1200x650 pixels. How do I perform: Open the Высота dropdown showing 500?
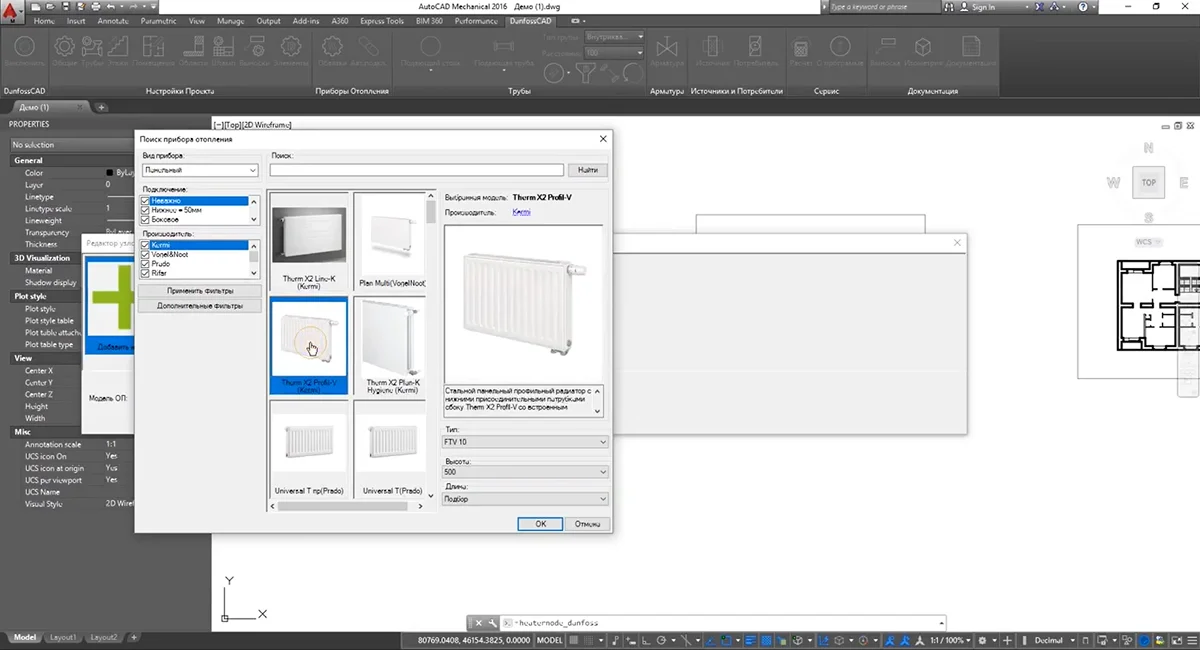(x=524, y=470)
